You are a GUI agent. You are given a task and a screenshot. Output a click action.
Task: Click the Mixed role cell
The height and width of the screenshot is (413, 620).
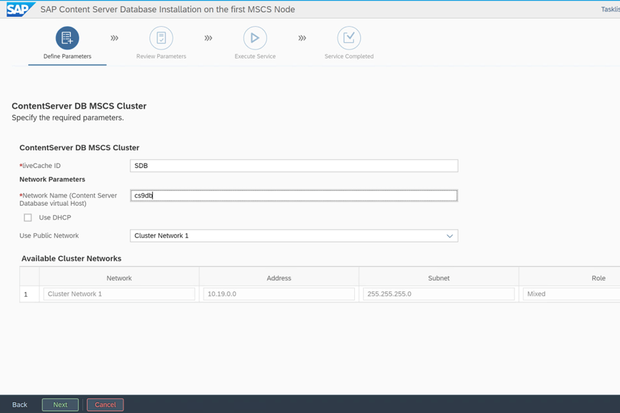pyautogui.click(x=571, y=294)
